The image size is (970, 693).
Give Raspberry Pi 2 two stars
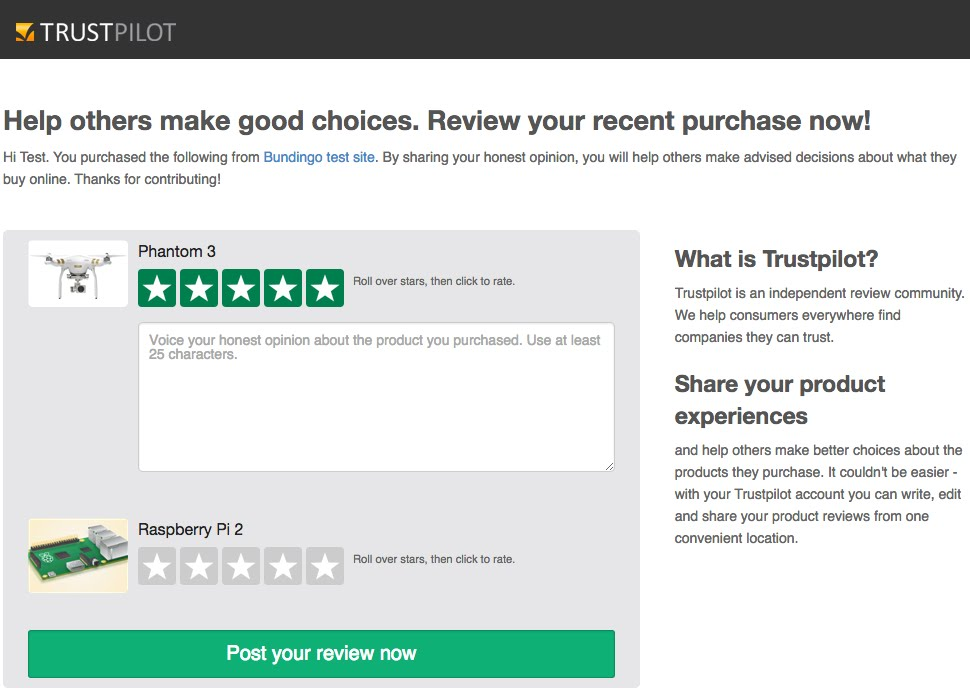[x=199, y=566]
